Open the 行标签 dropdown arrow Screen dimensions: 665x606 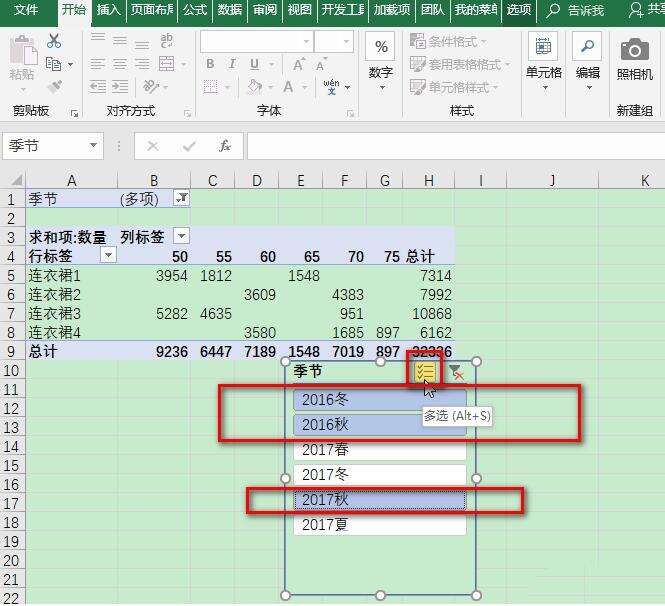108,254
